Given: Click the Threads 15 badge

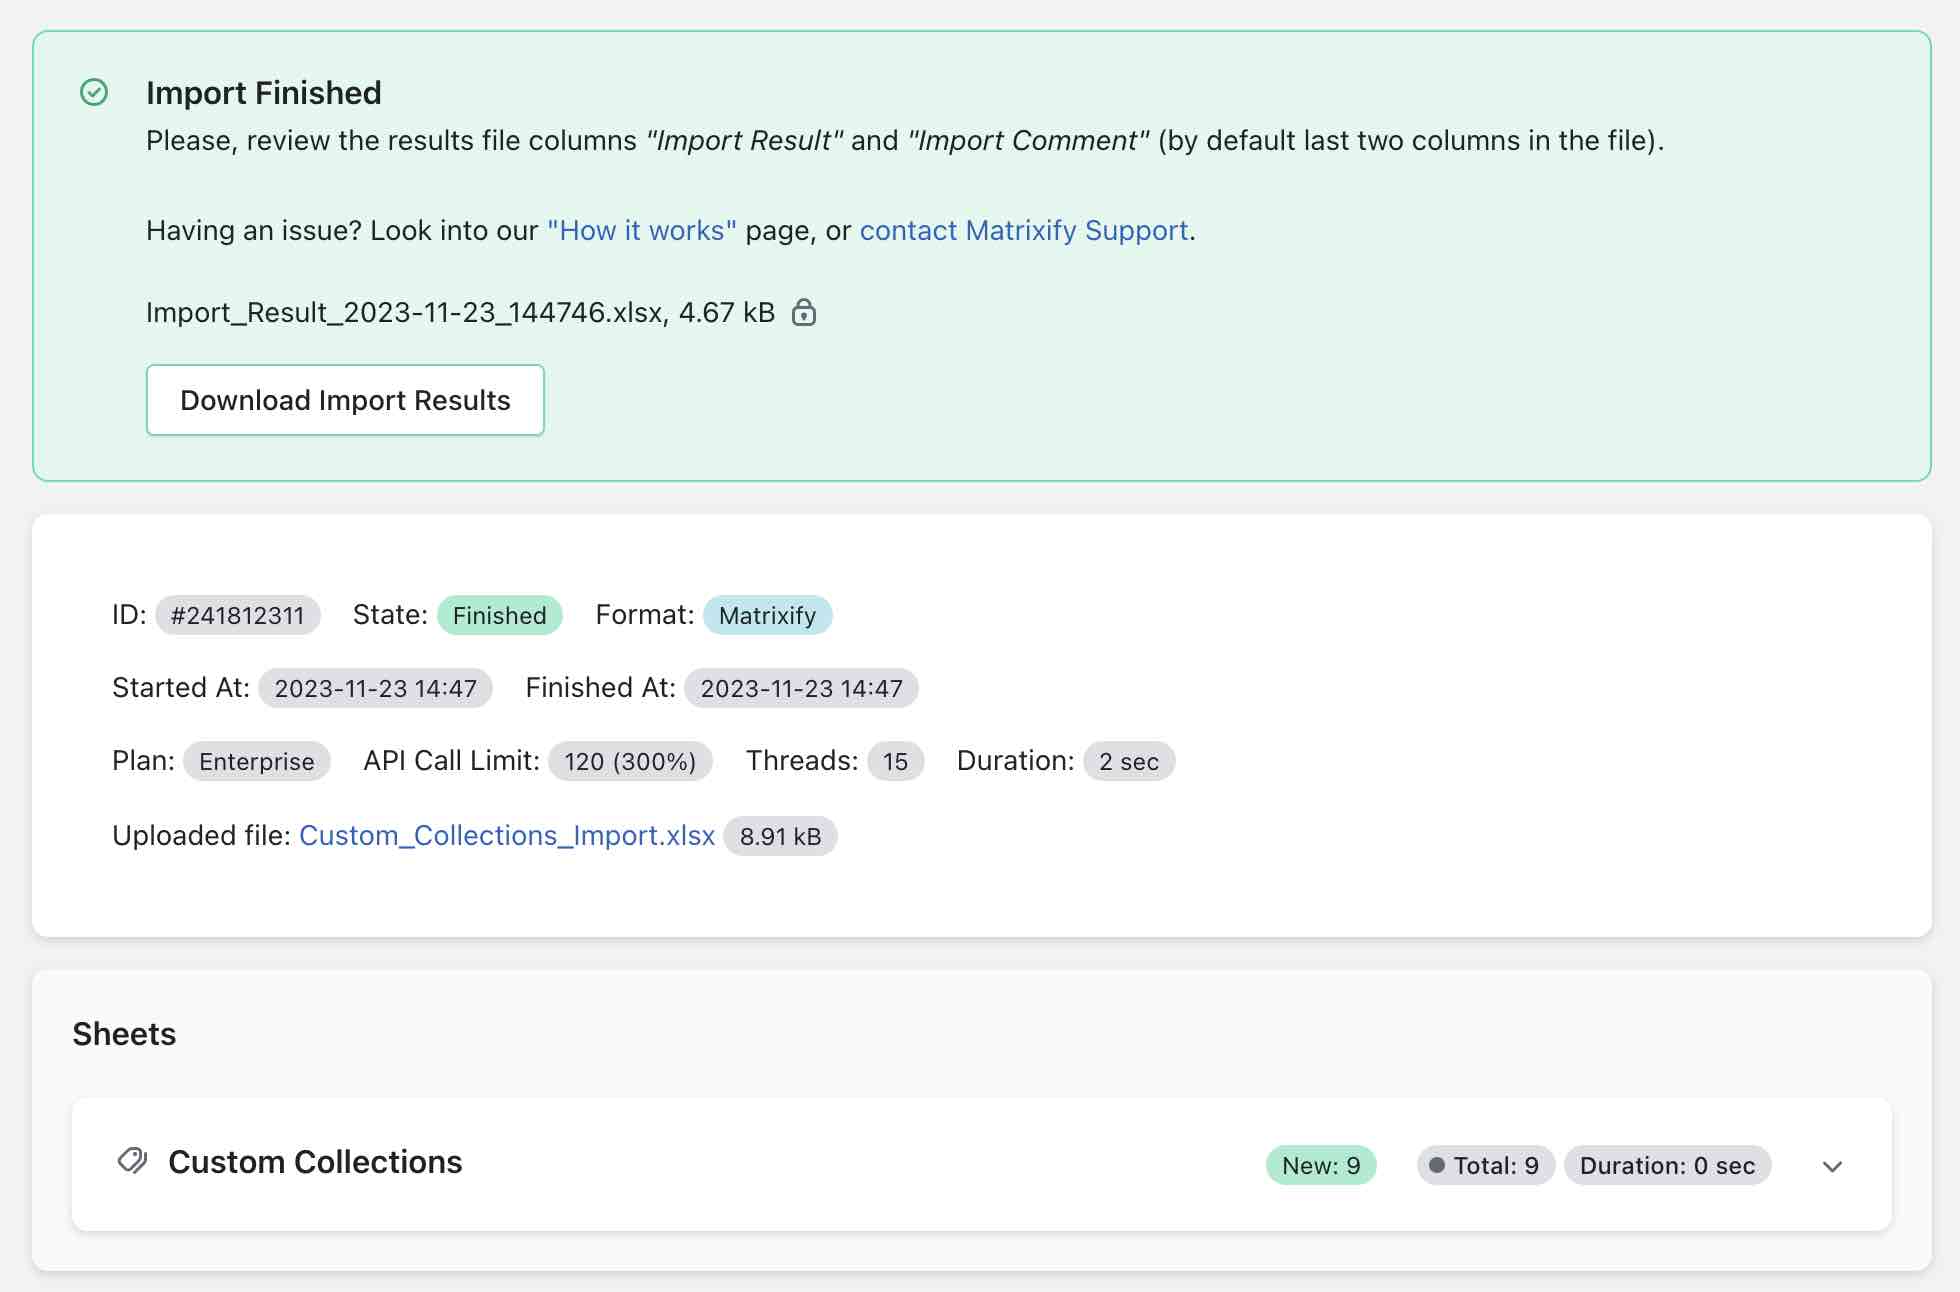Looking at the screenshot, I should [895, 761].
